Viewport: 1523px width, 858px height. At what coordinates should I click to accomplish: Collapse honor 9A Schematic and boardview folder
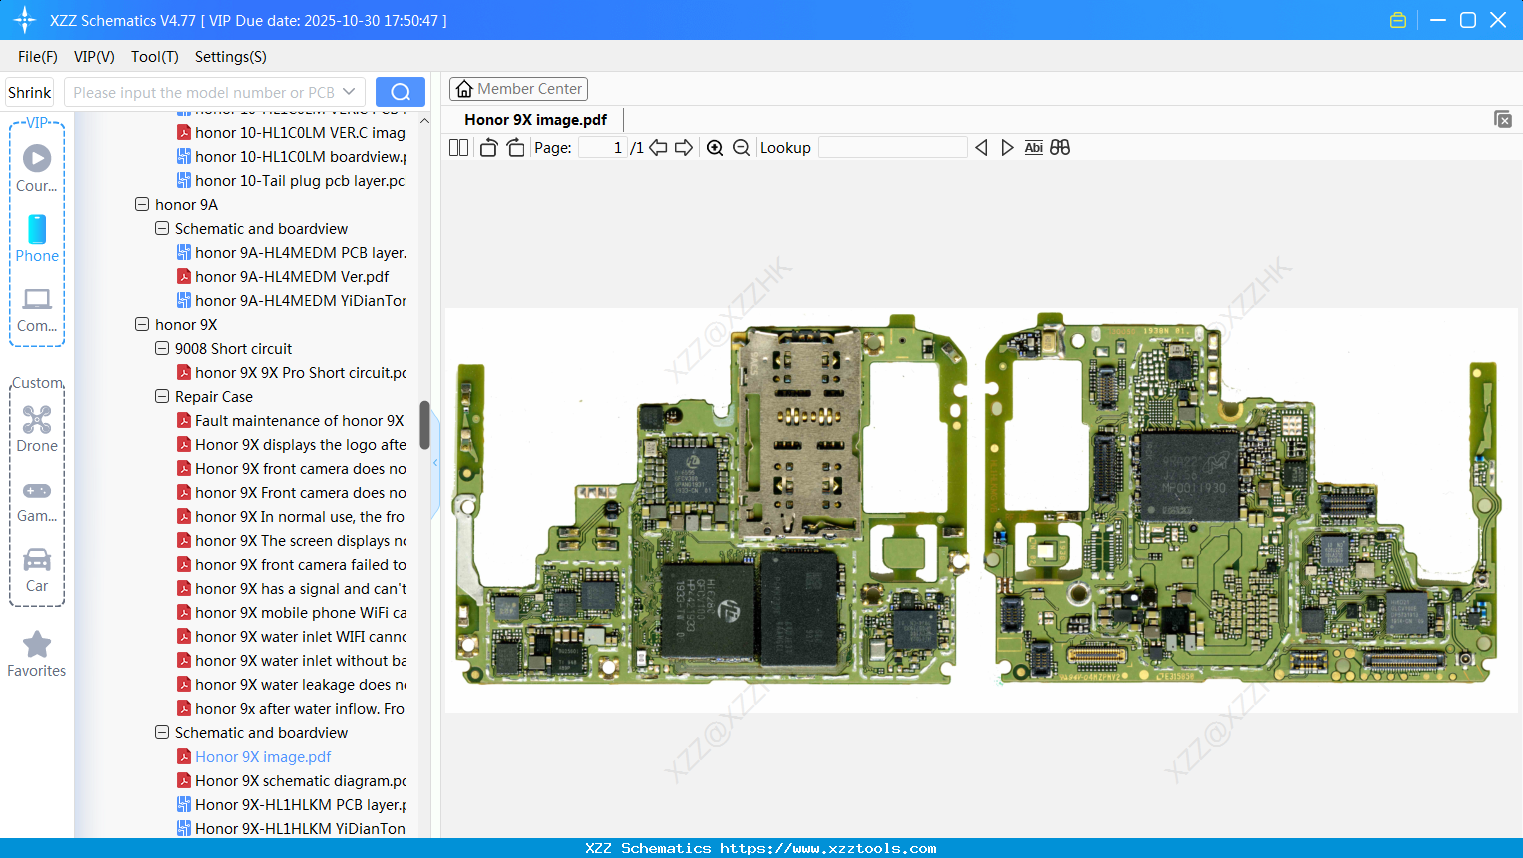point(162,228)
